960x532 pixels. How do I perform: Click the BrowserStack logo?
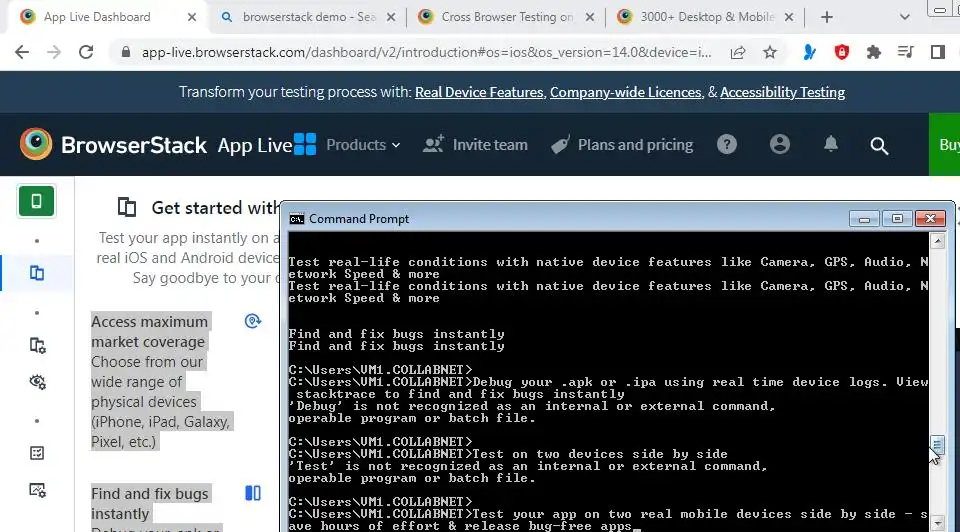click(x=113, y=145)
